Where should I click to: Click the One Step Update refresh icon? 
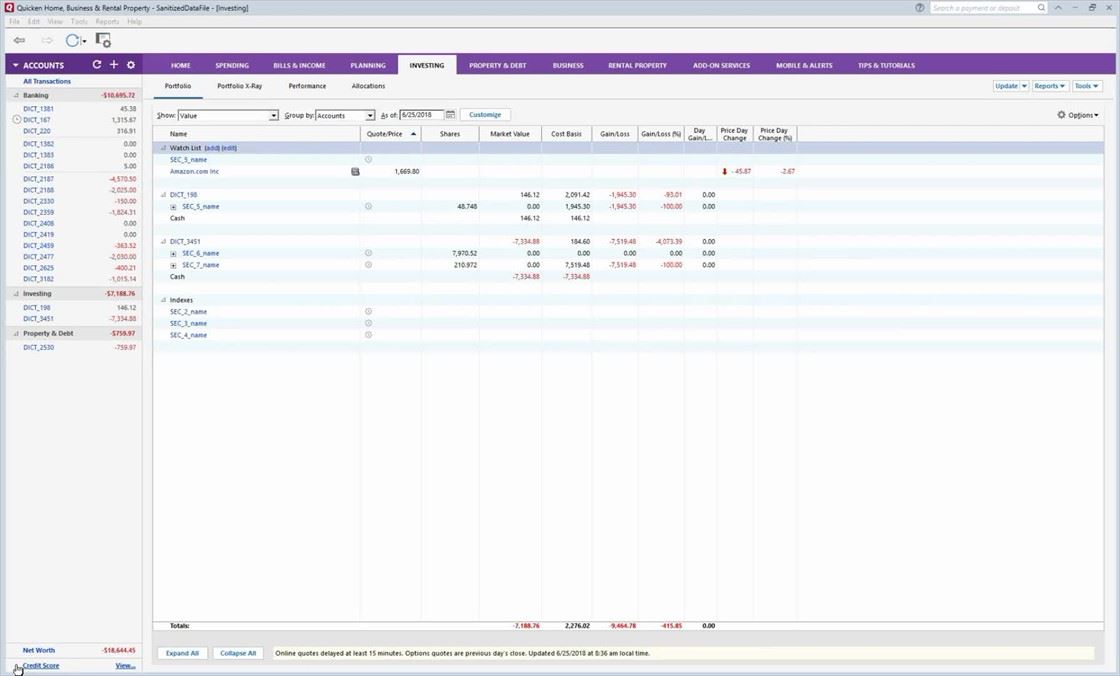coord(72,41)
